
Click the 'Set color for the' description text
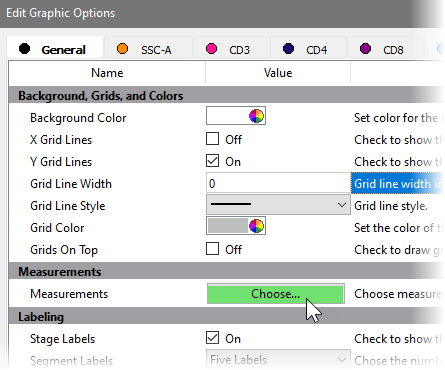pyautogui.click(x=396, y=118)
